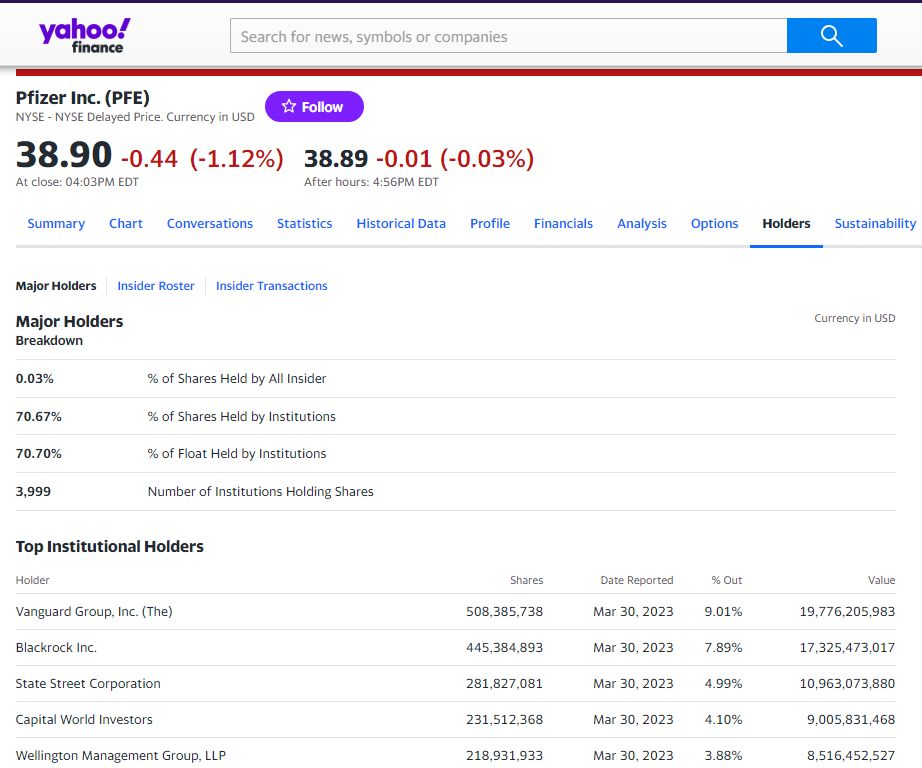
Task: Open the Sustainability tab
Action: click(x=875, y=223)
